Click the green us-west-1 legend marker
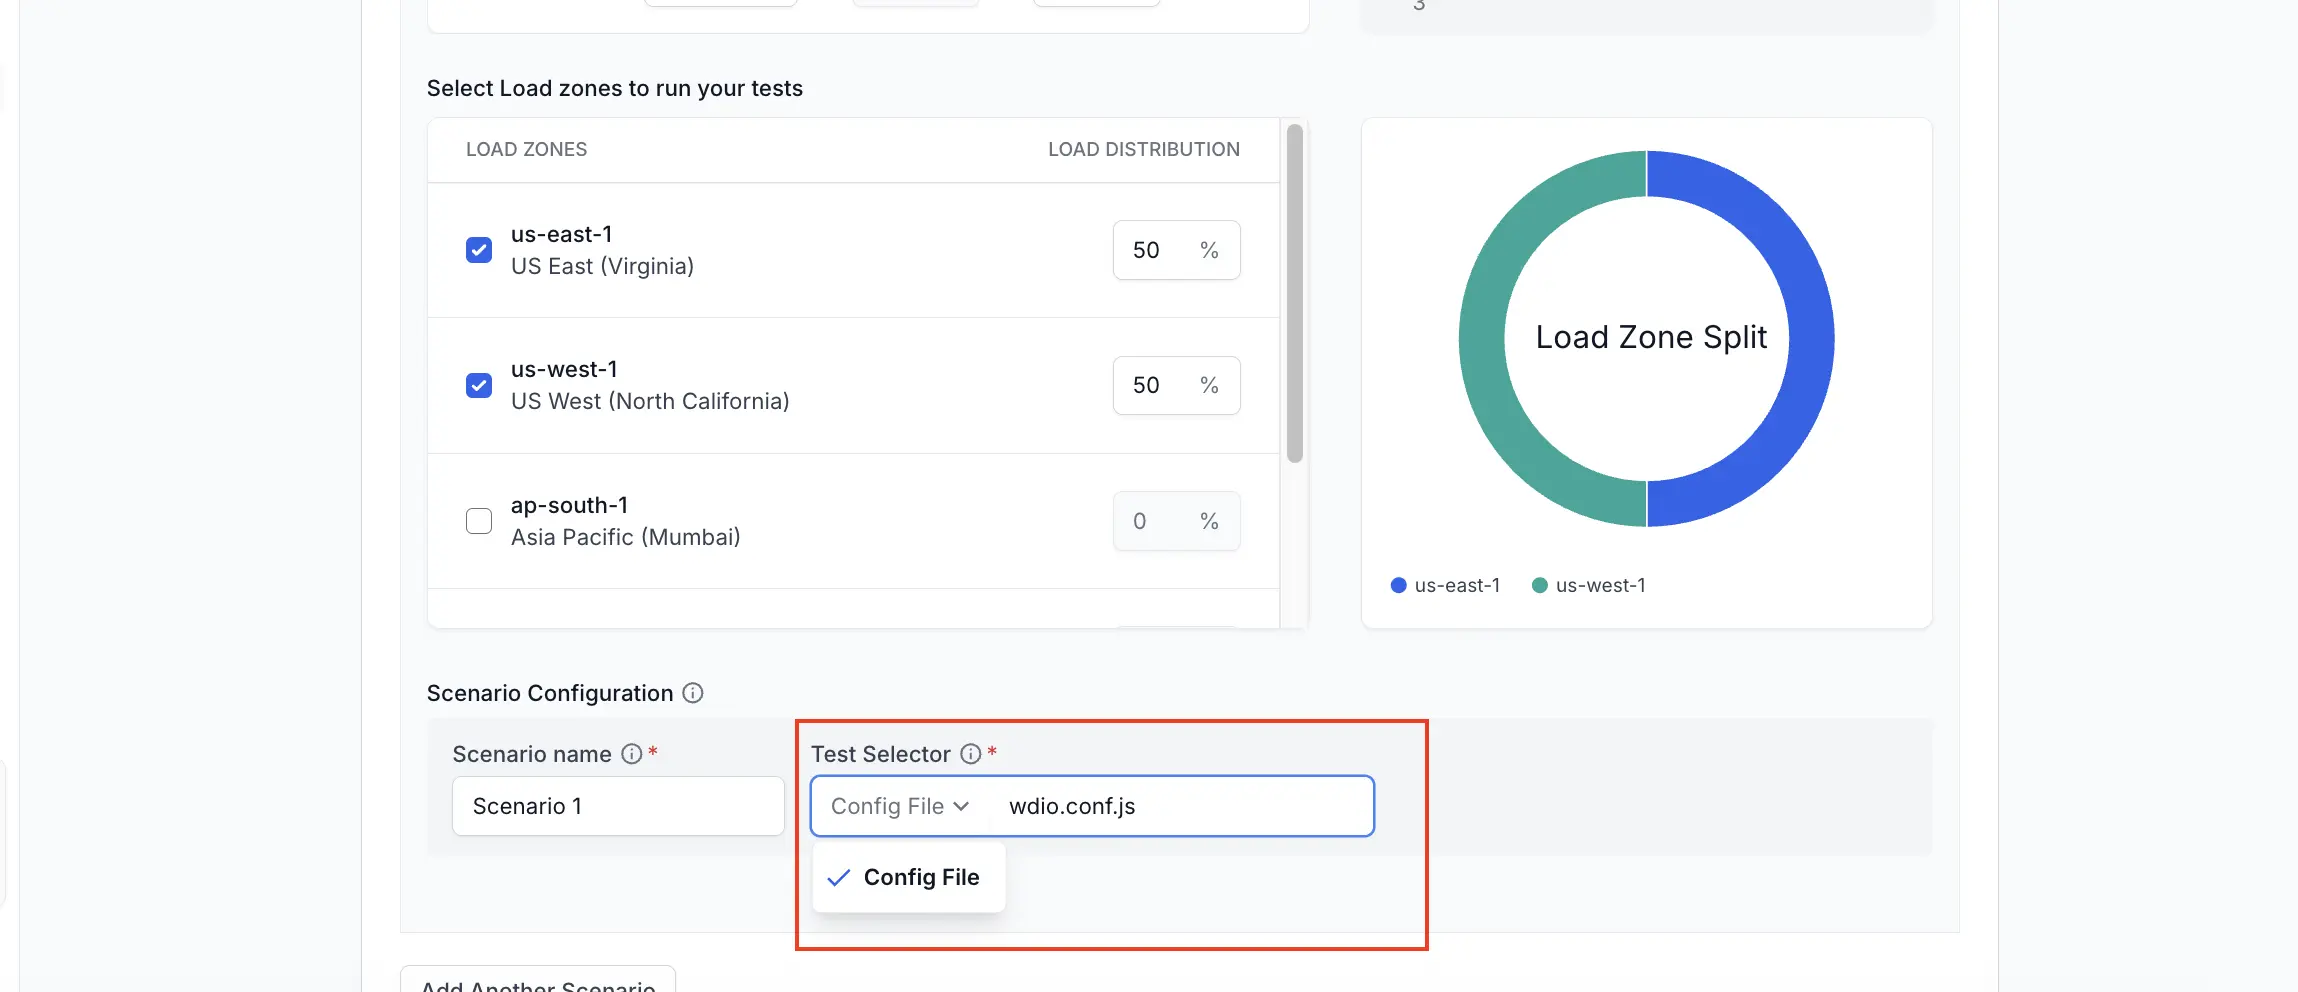Viewport: 2298px width, 992px height. coord(1540,585)
